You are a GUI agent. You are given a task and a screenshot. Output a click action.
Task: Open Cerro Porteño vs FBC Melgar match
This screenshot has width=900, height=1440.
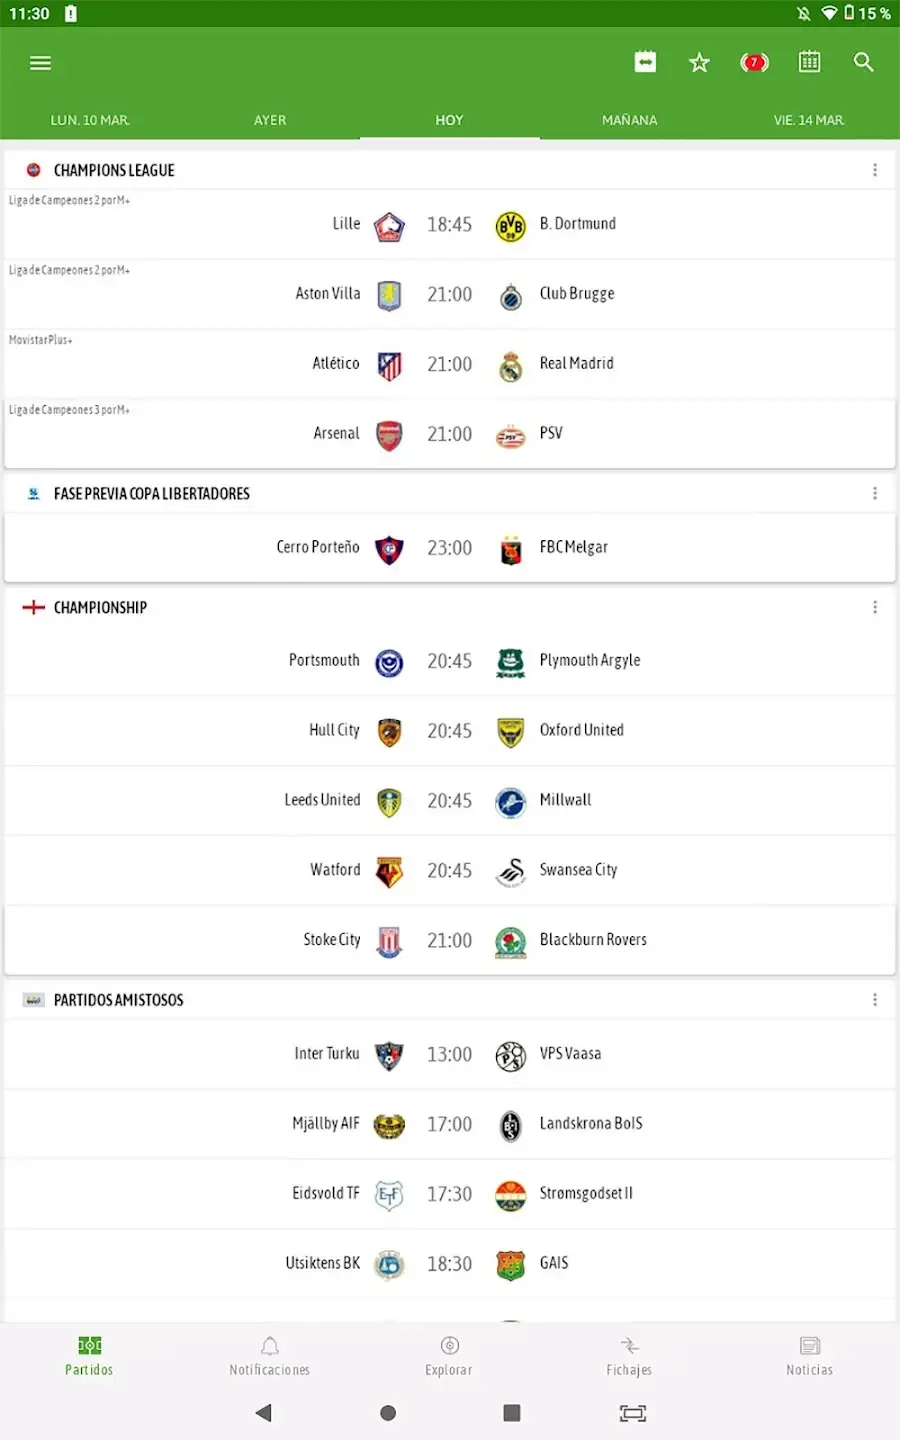[x=450, y=548]
